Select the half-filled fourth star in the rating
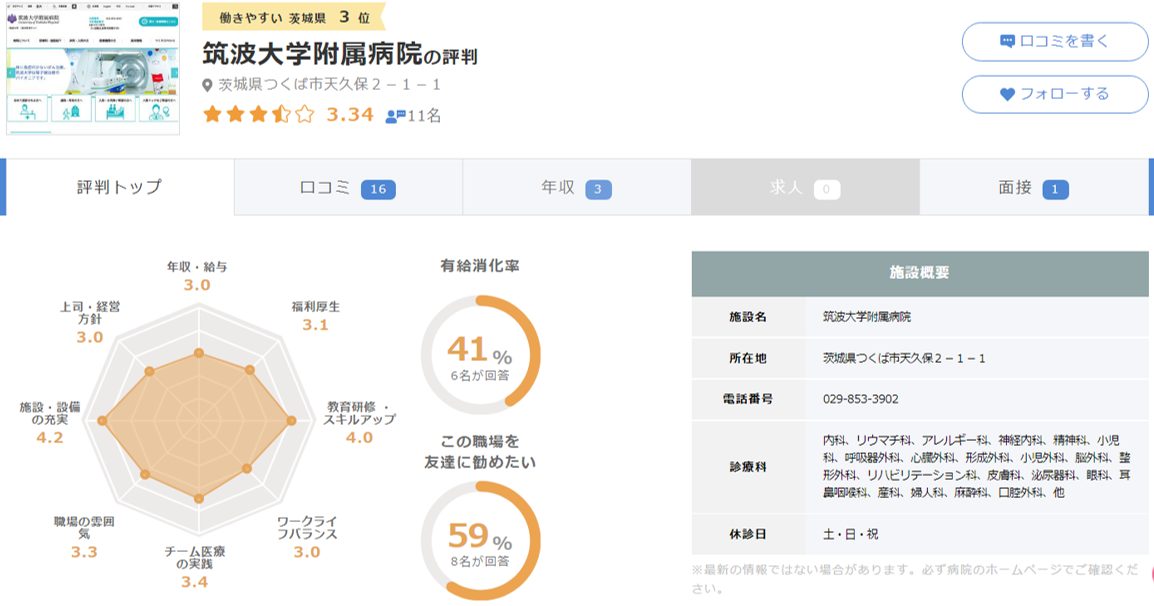This screenshot has width=1154, height=606. coord(281,115)
